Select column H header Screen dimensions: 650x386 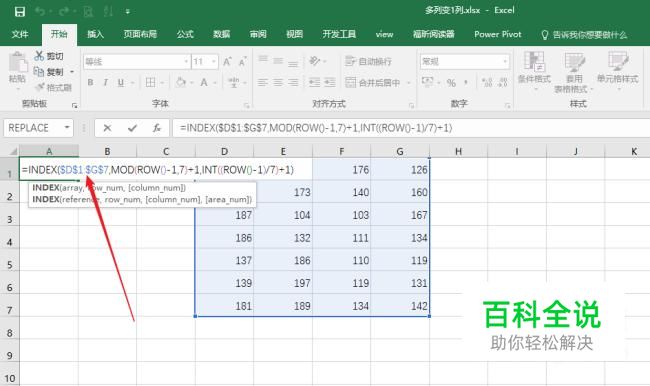pyautogui.click(x=458, y=151)
